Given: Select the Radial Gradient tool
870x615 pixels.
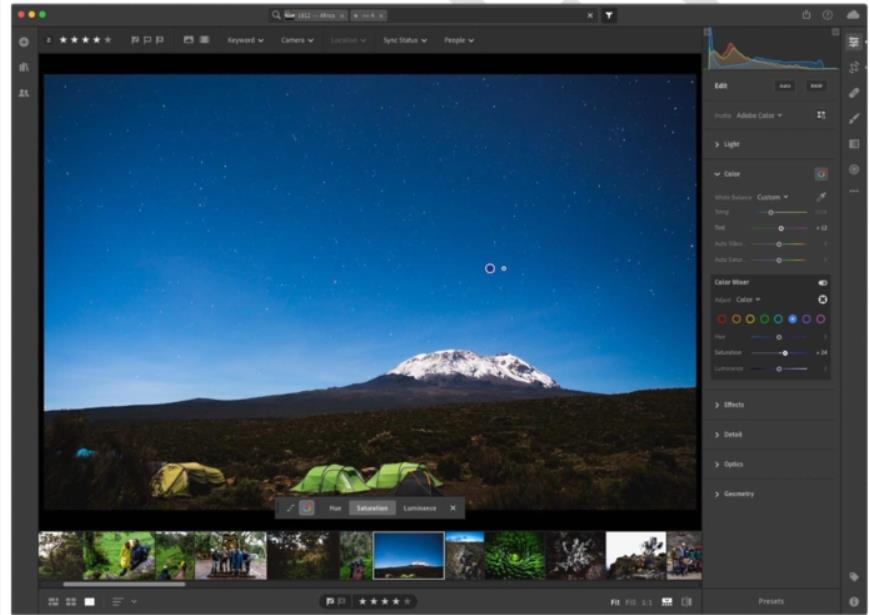Looking at the screenshot, I should (854, 169).
